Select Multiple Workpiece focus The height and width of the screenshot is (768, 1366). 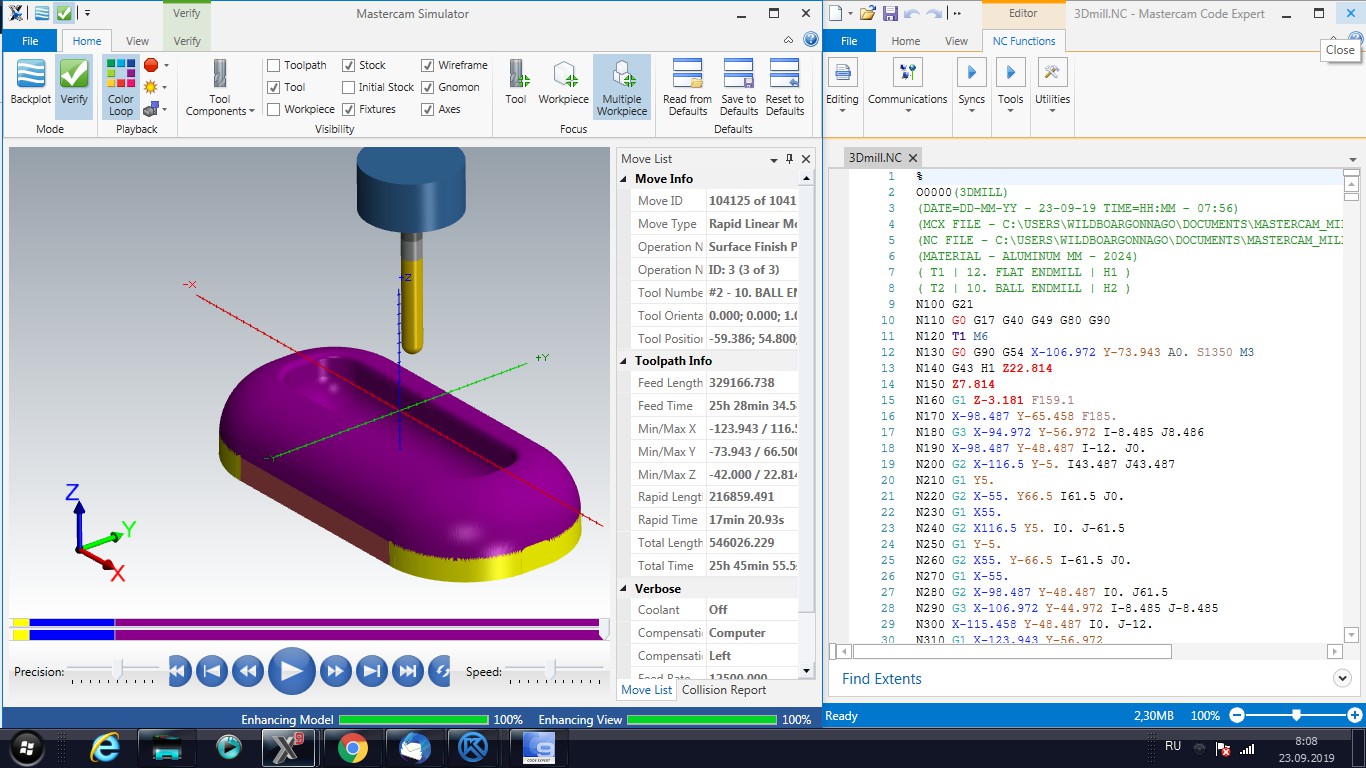point(622,87)
